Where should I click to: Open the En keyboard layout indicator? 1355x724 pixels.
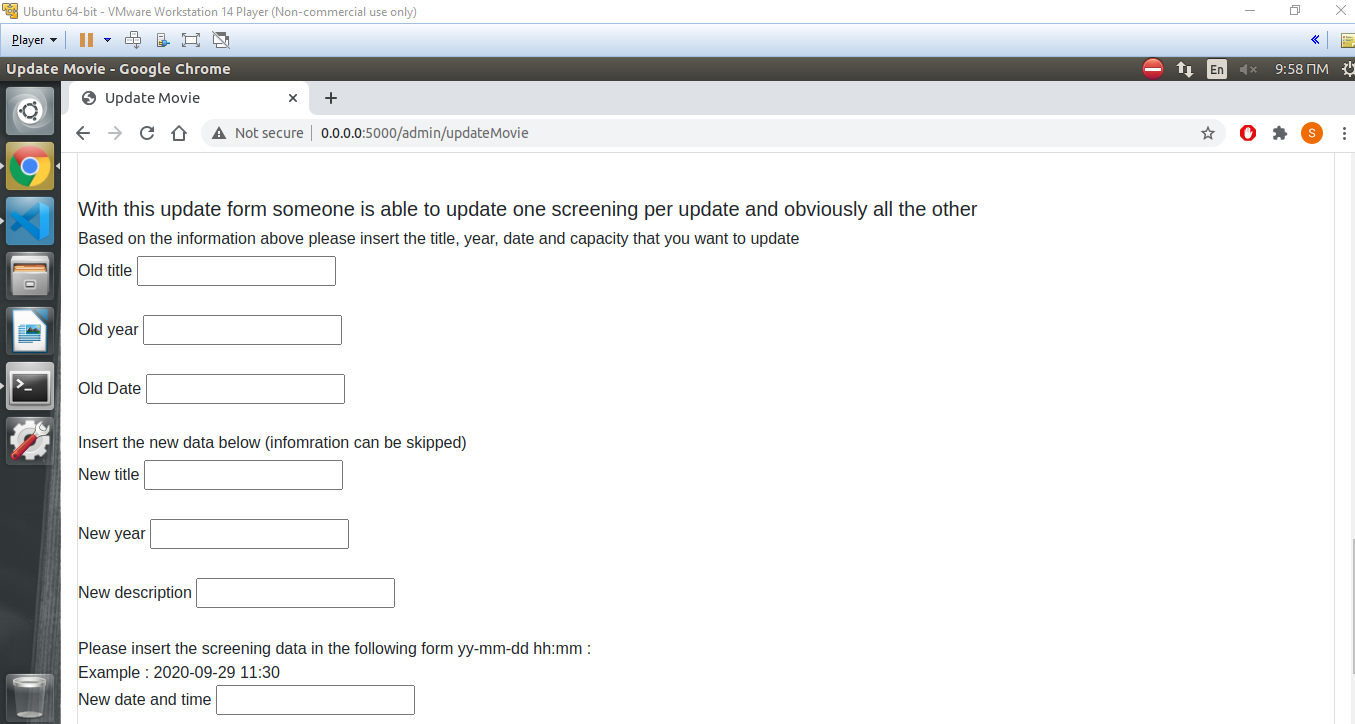tap(1216, 69)
